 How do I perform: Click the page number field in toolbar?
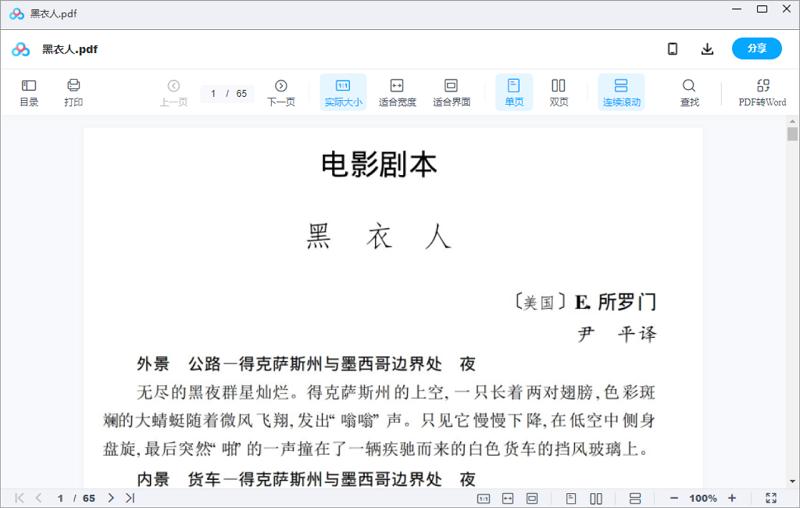click(215, 93)
